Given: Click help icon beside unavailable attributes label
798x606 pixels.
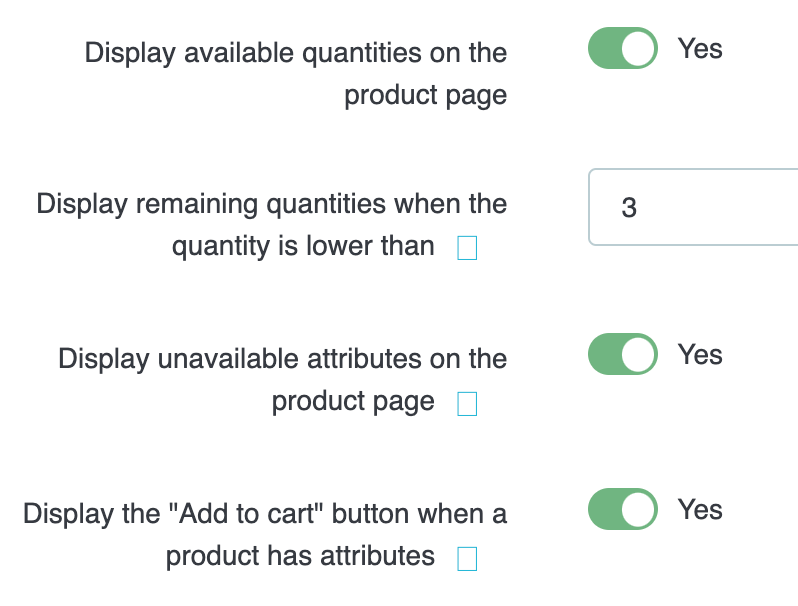Looking at the screenshot, I should click(466, 403).
